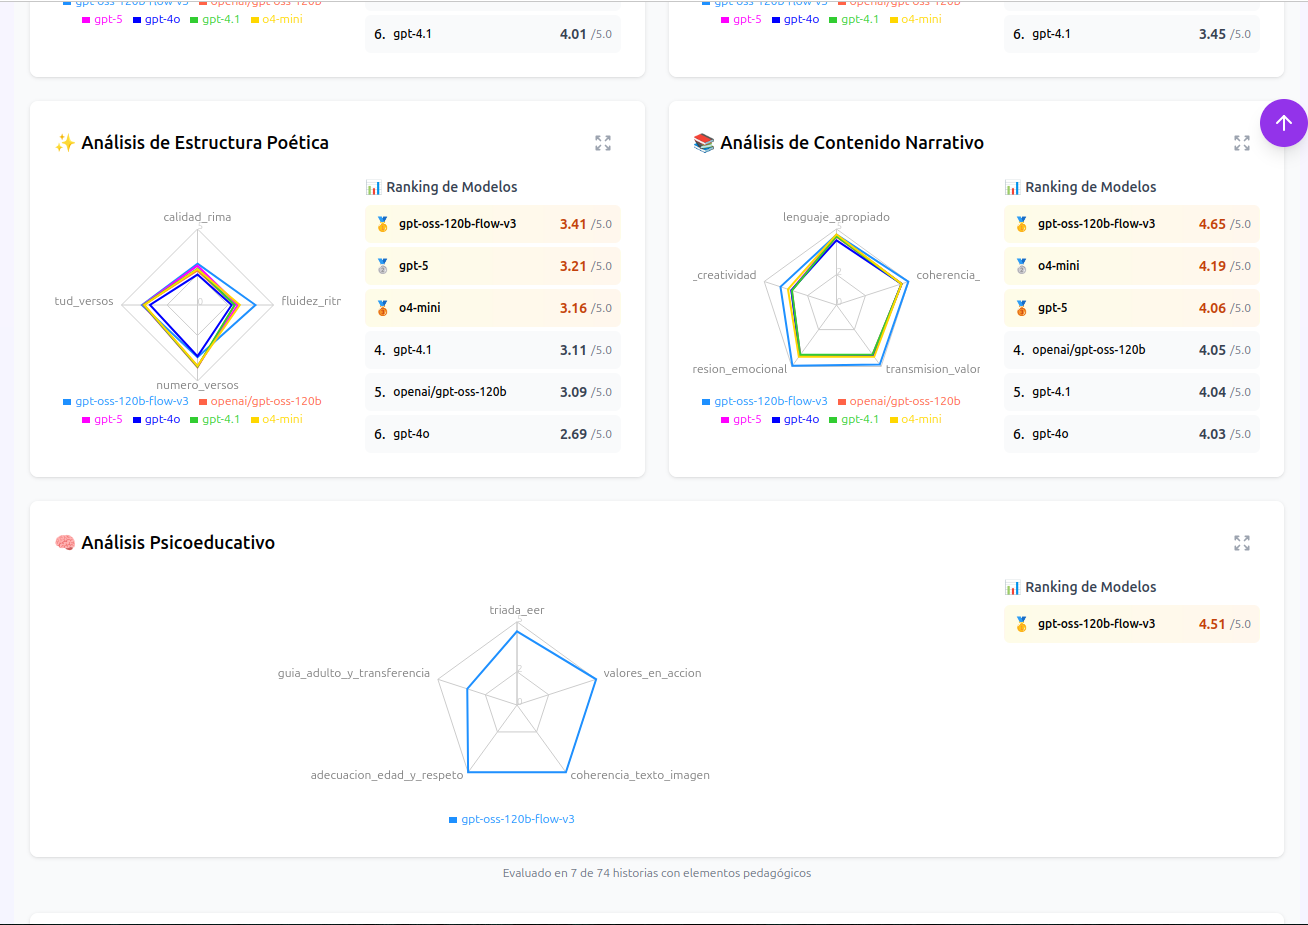Screen dimensions: 1308x925
Task: Click the numero_versos axis label on the poetic radar chart
Action: point(197,385)
